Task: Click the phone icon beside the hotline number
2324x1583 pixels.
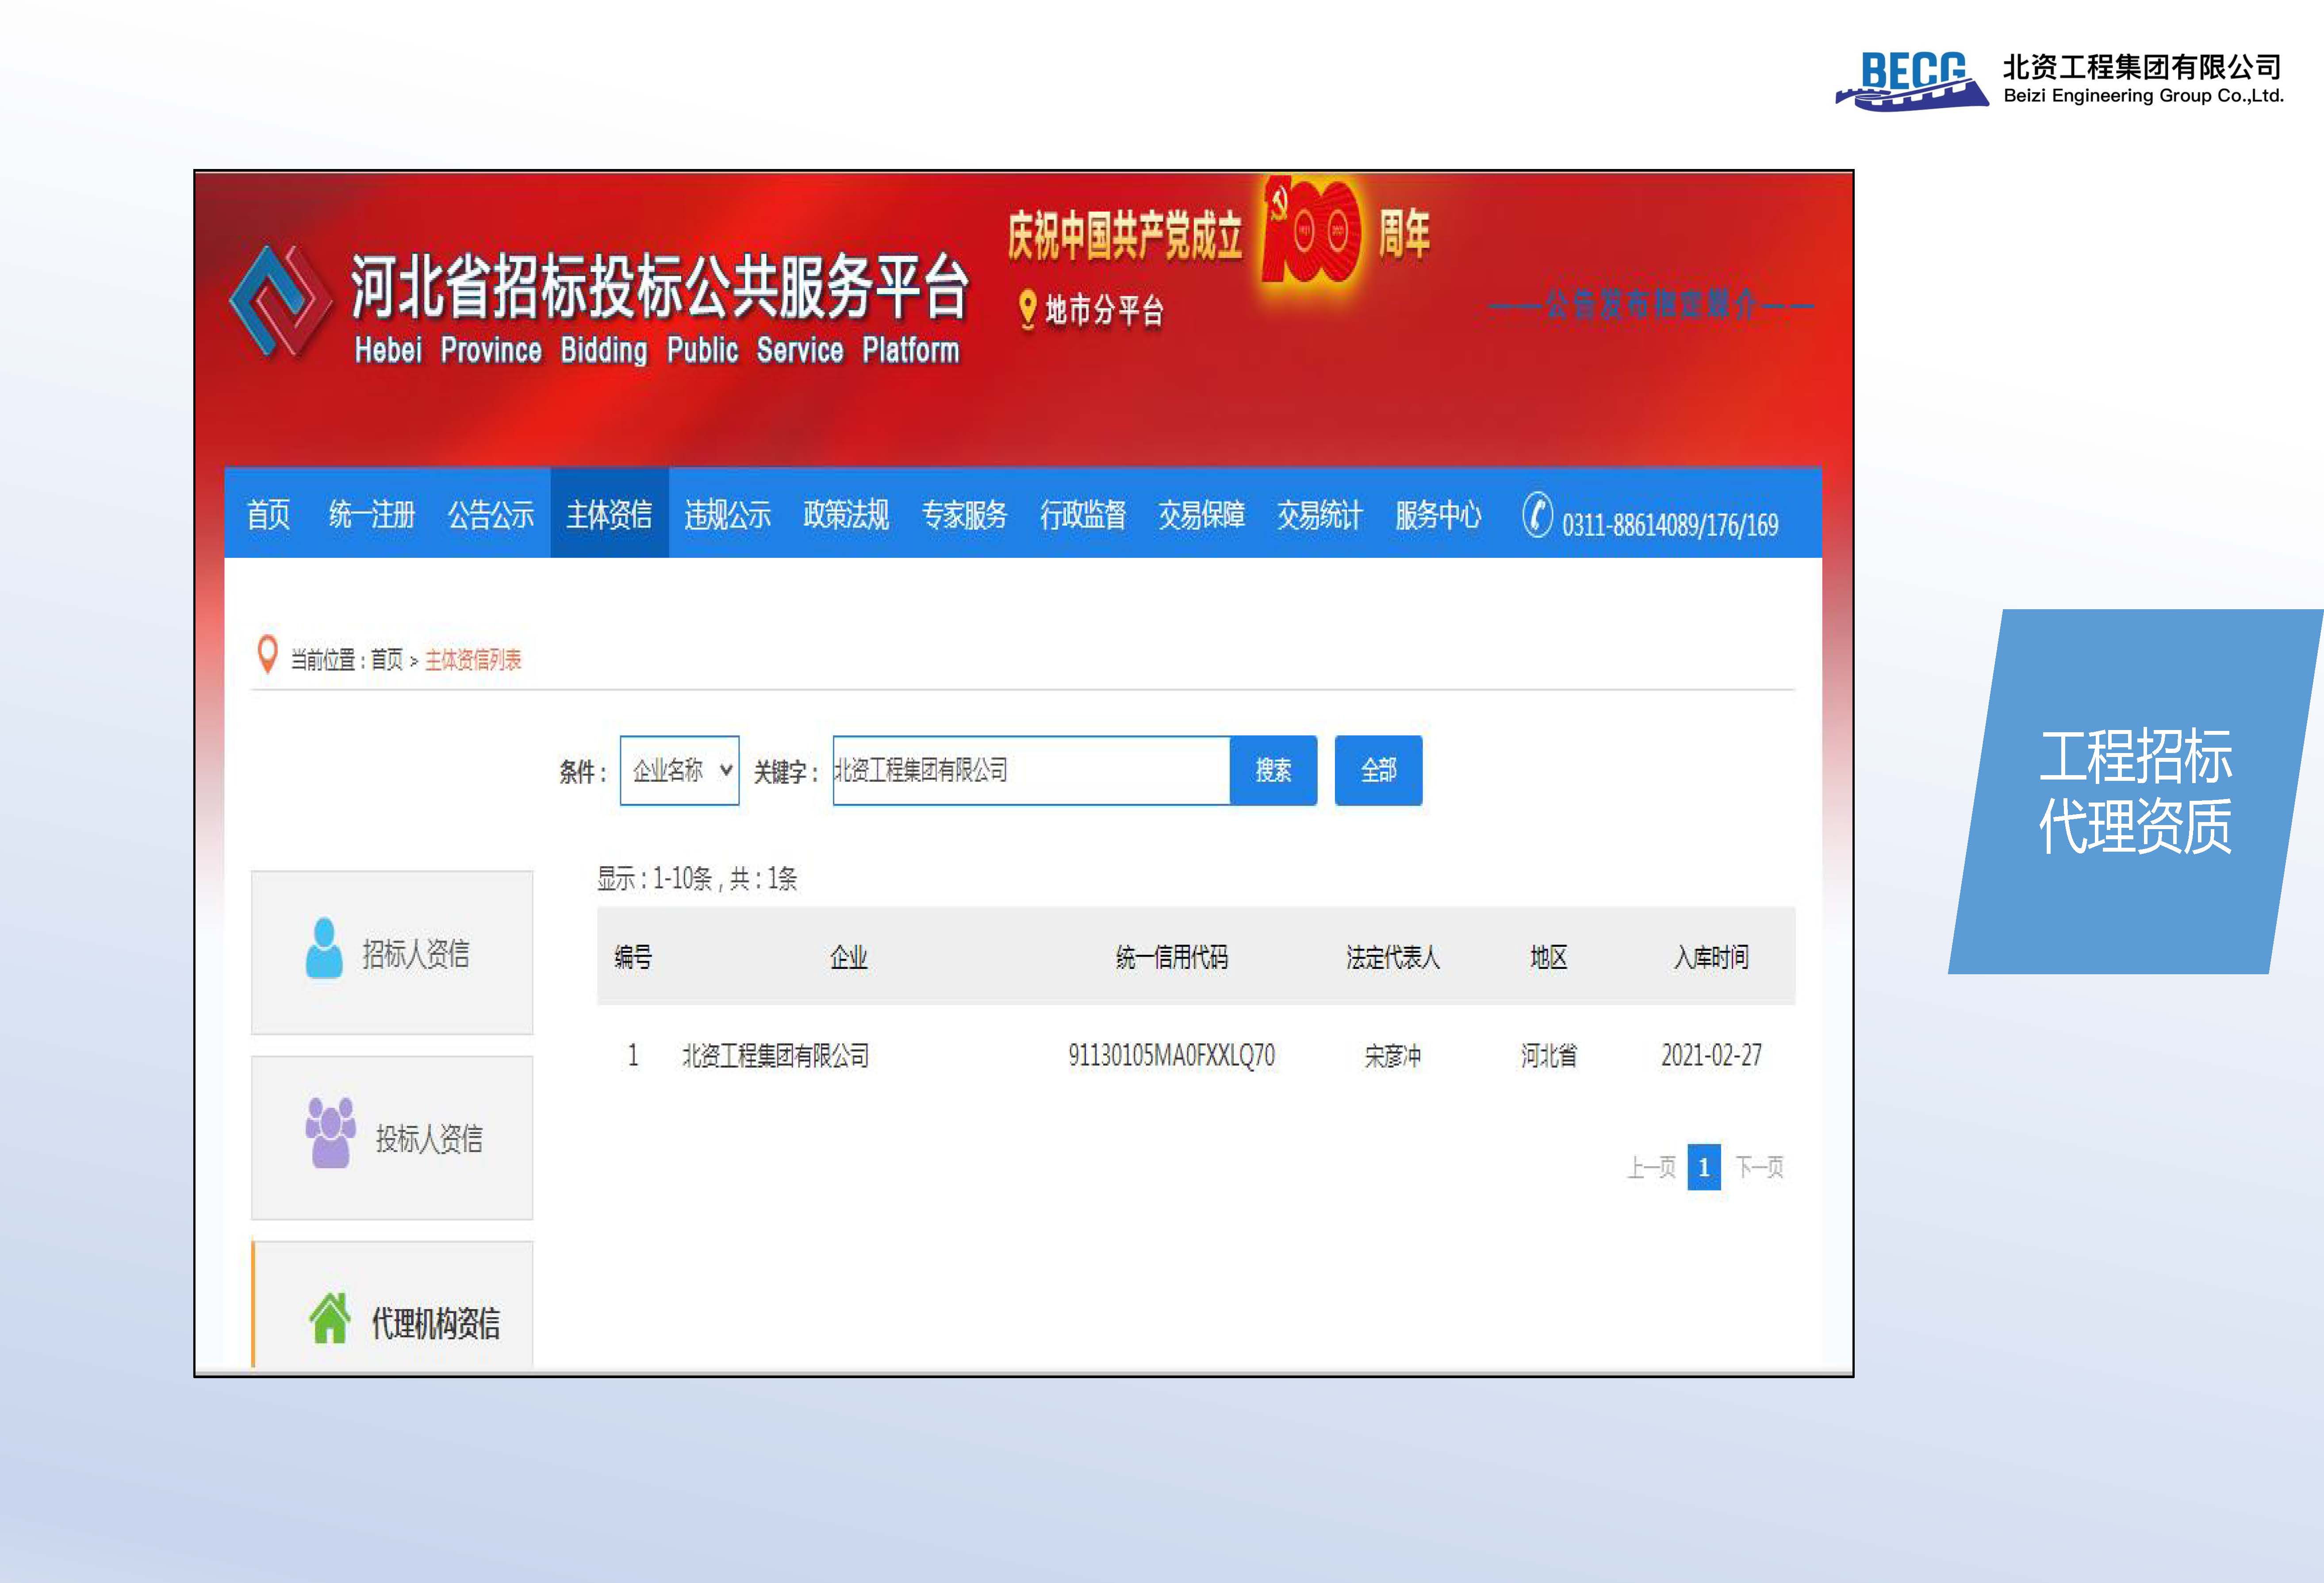Action: [1537, 516]
